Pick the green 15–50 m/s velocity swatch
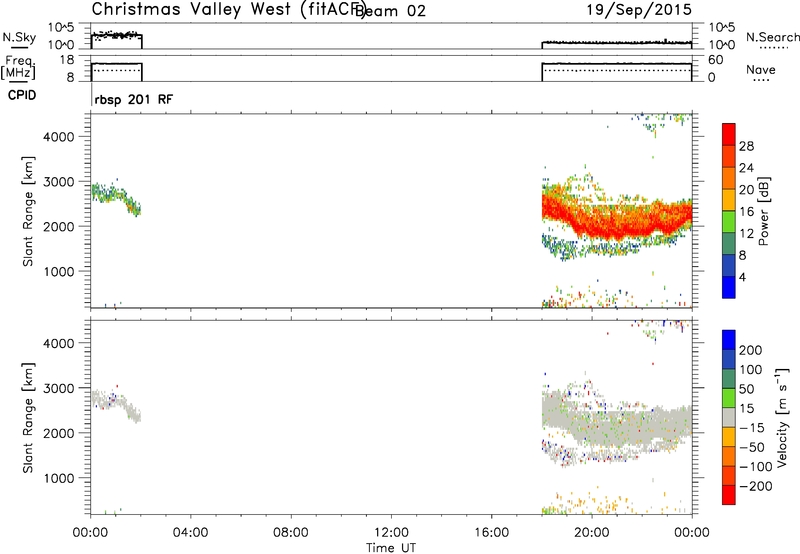 729,398
